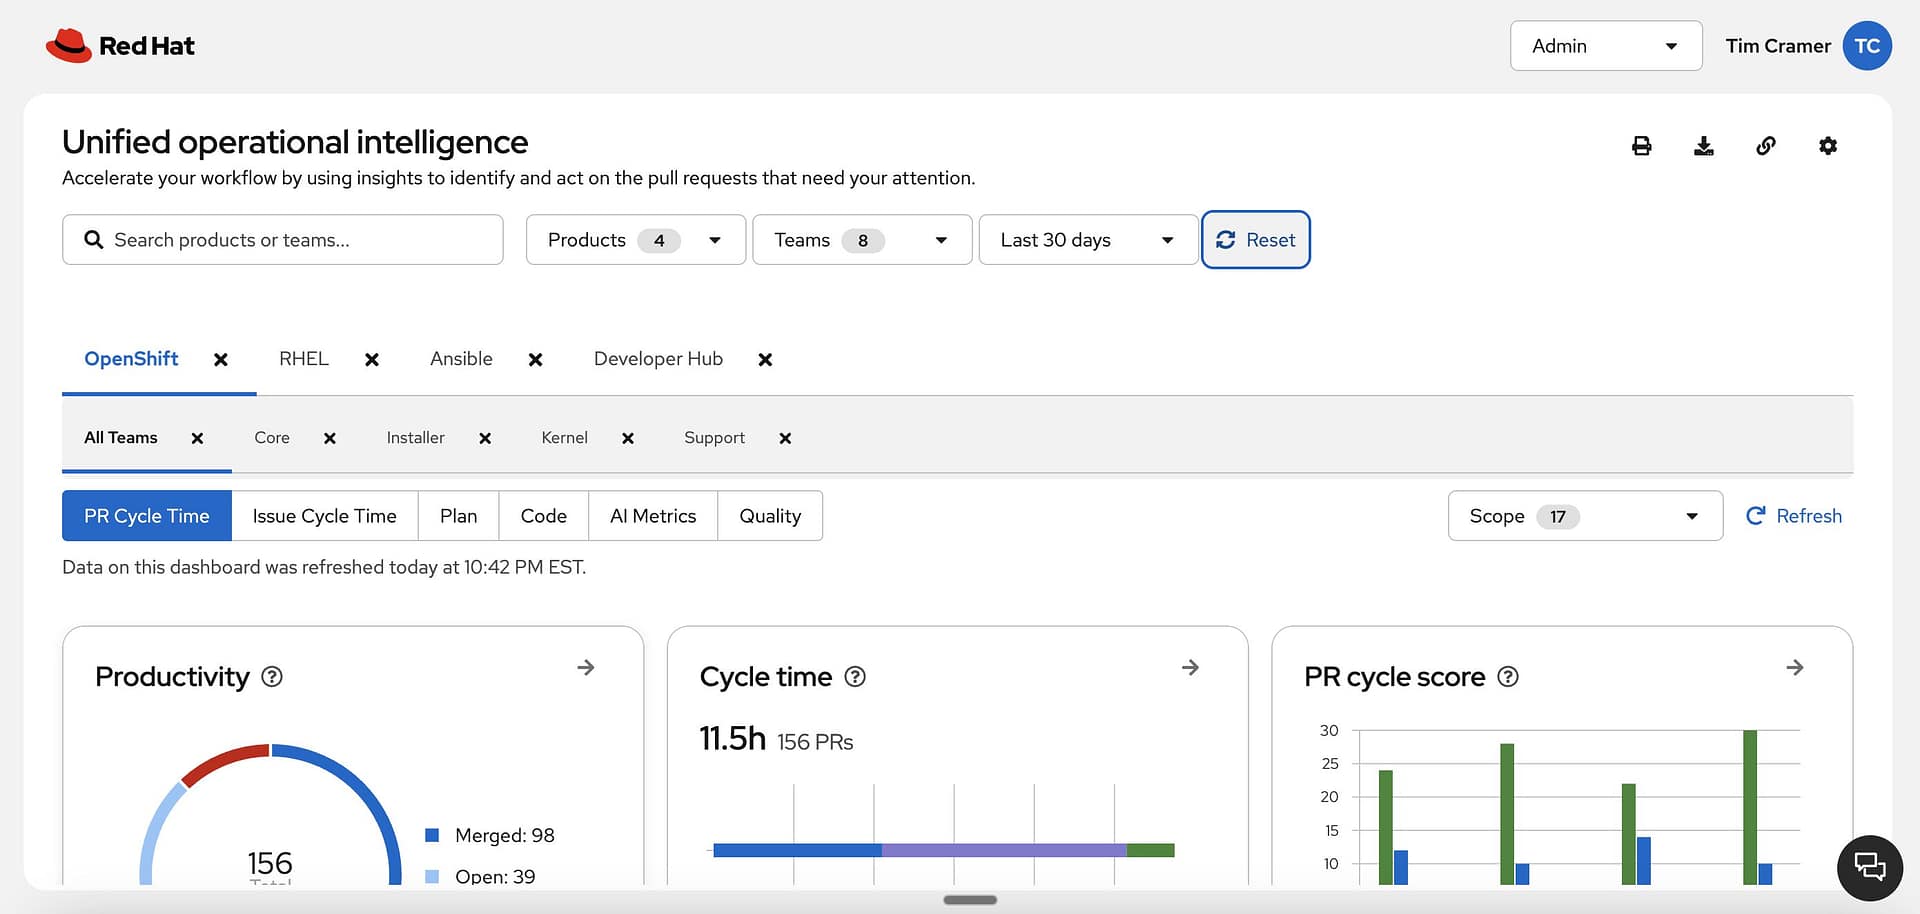The height and width of the screenshot is (914, 1920).
Task: Switch to the Ansible product tab
Action: 461,359
